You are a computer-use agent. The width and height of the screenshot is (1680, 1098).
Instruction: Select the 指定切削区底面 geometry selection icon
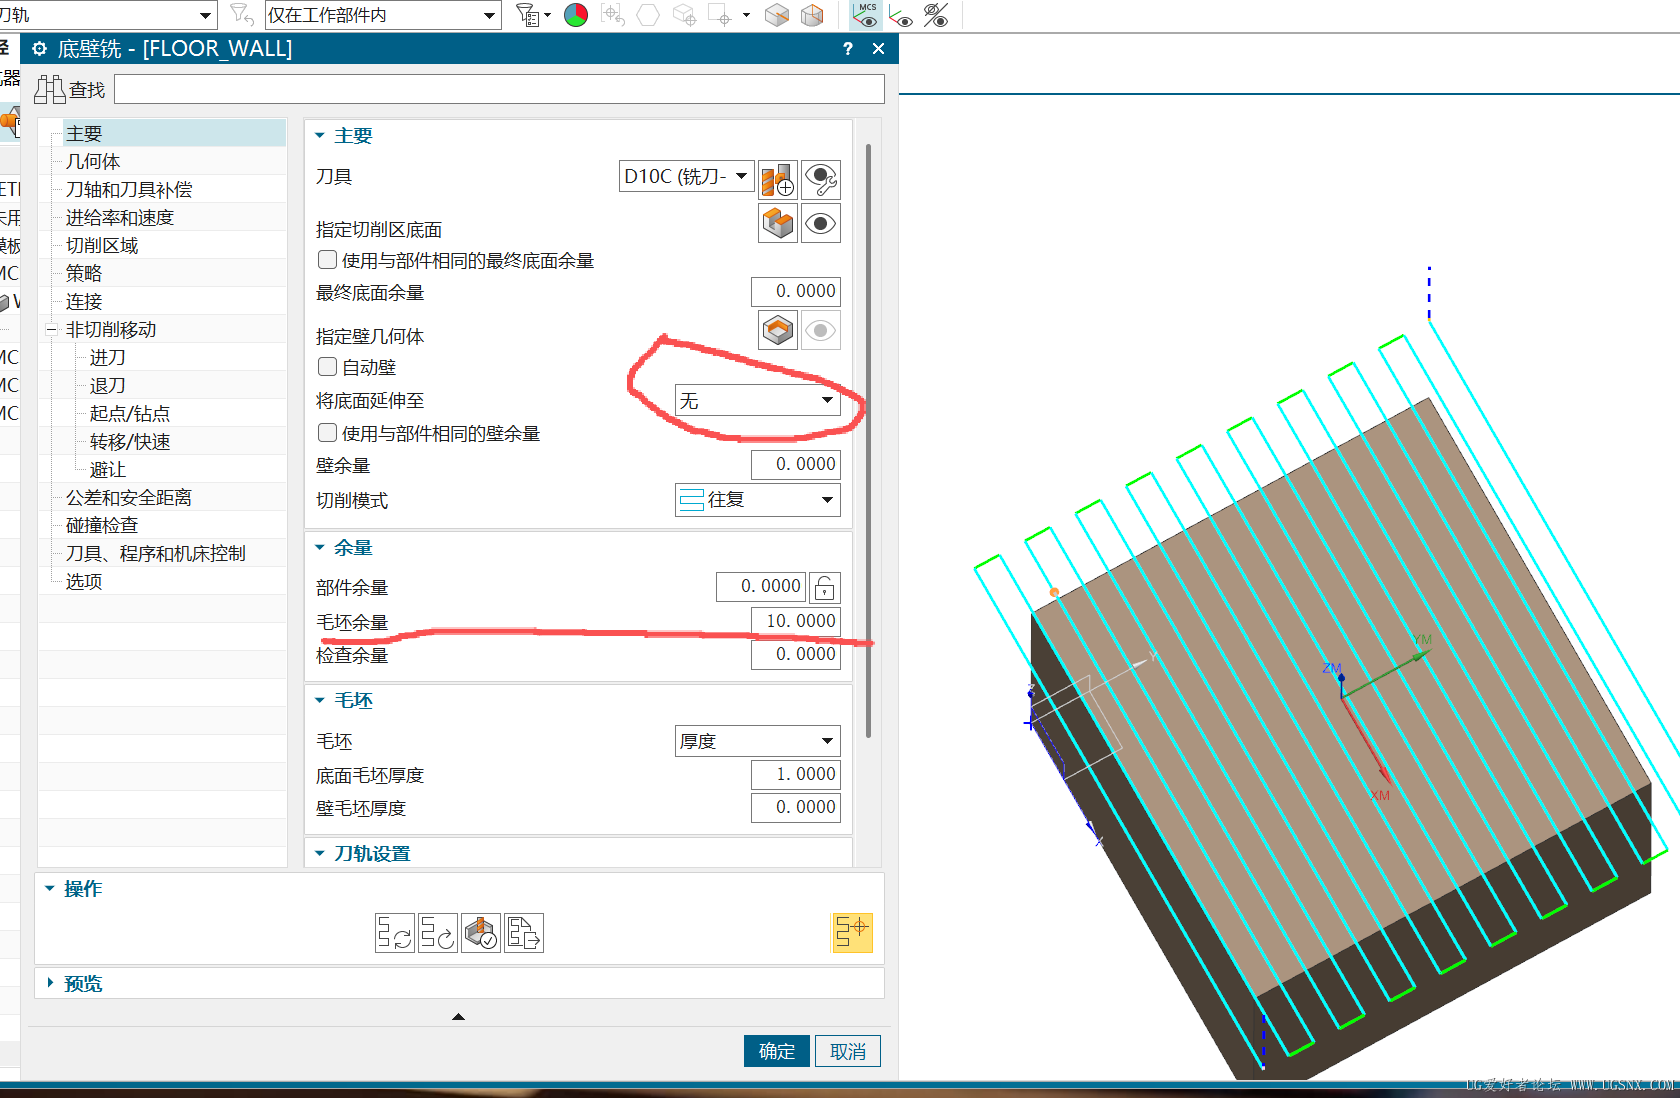tap(777, 223)
